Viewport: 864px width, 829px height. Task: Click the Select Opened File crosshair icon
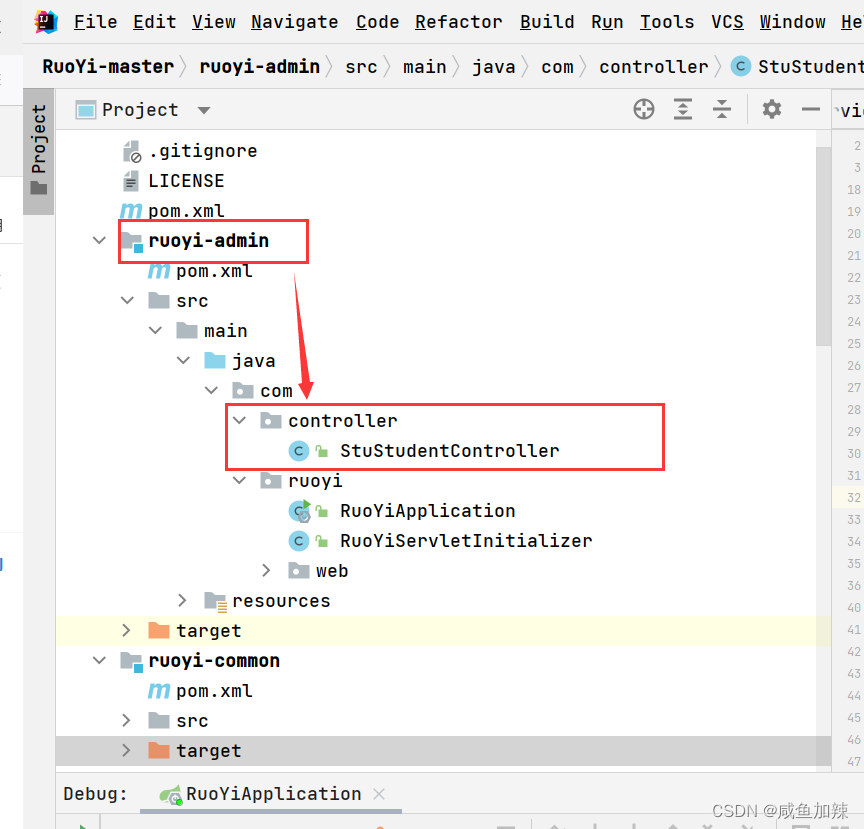pos(644,109)
